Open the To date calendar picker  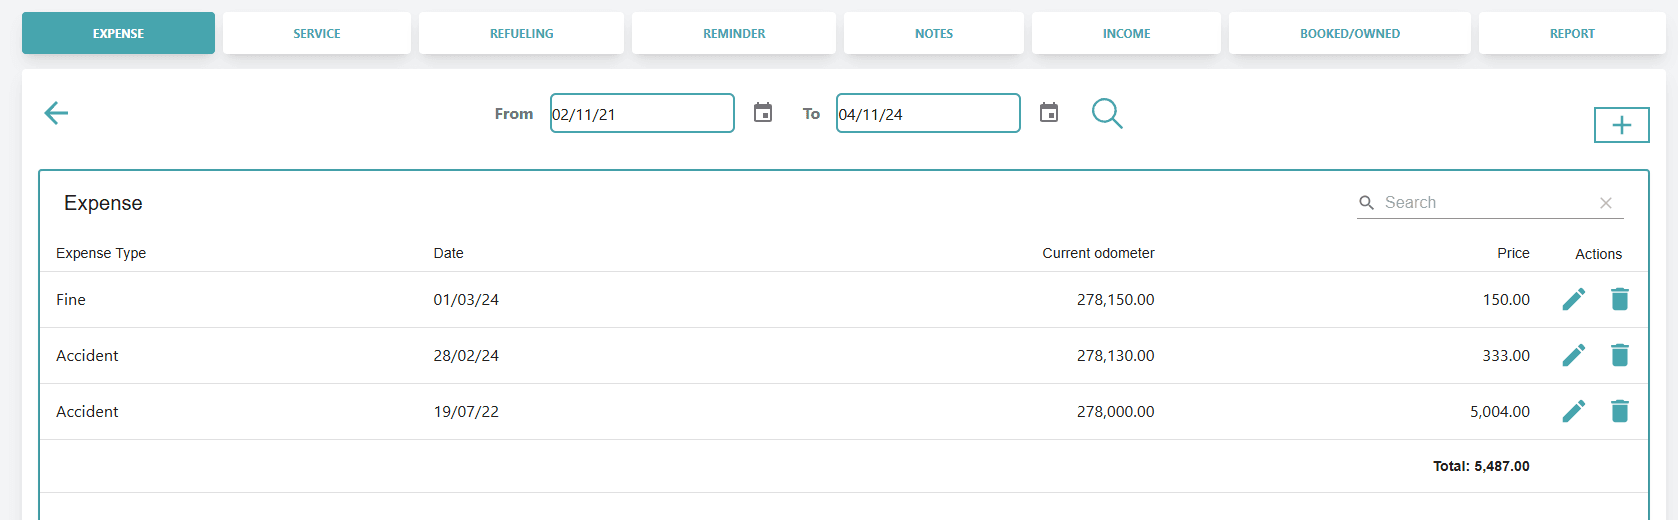1049,113
